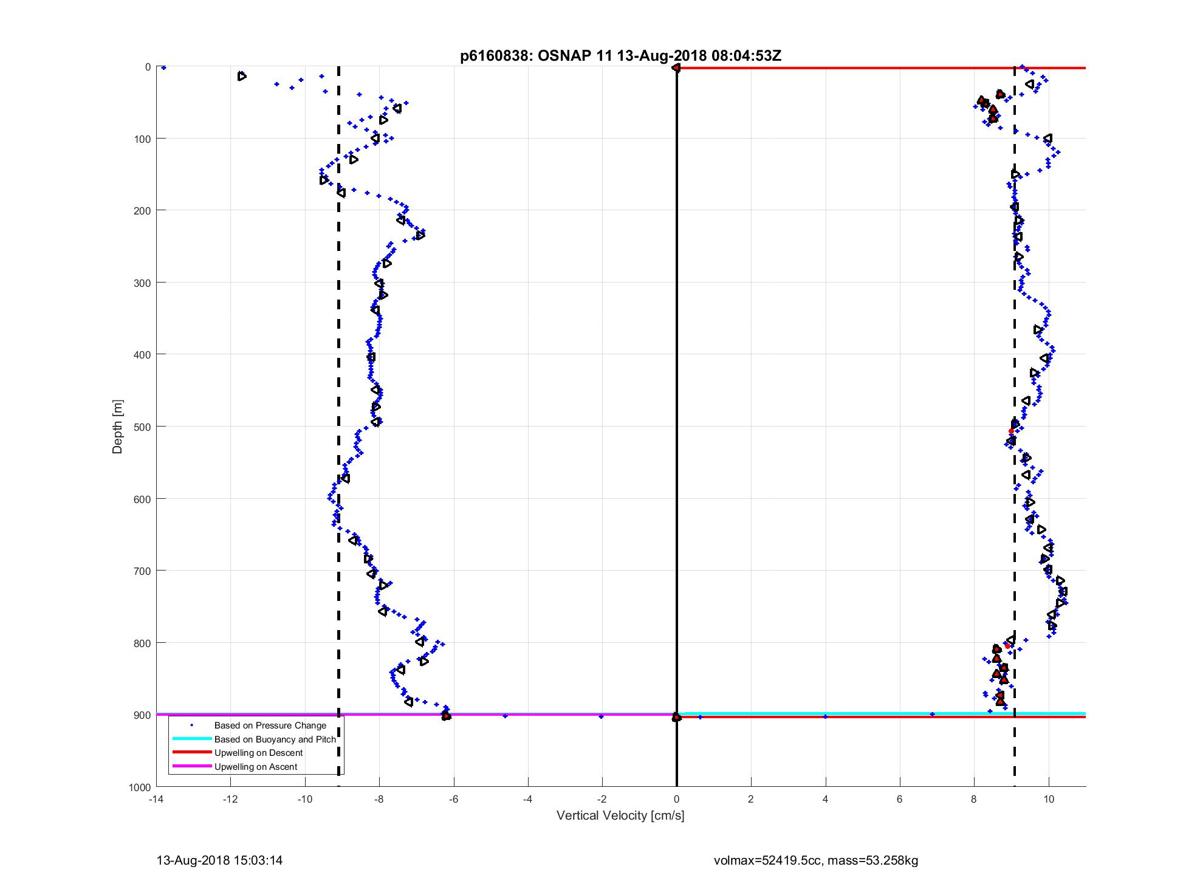
Task: Click the magenta line legend sample
Action: (191, 767)
